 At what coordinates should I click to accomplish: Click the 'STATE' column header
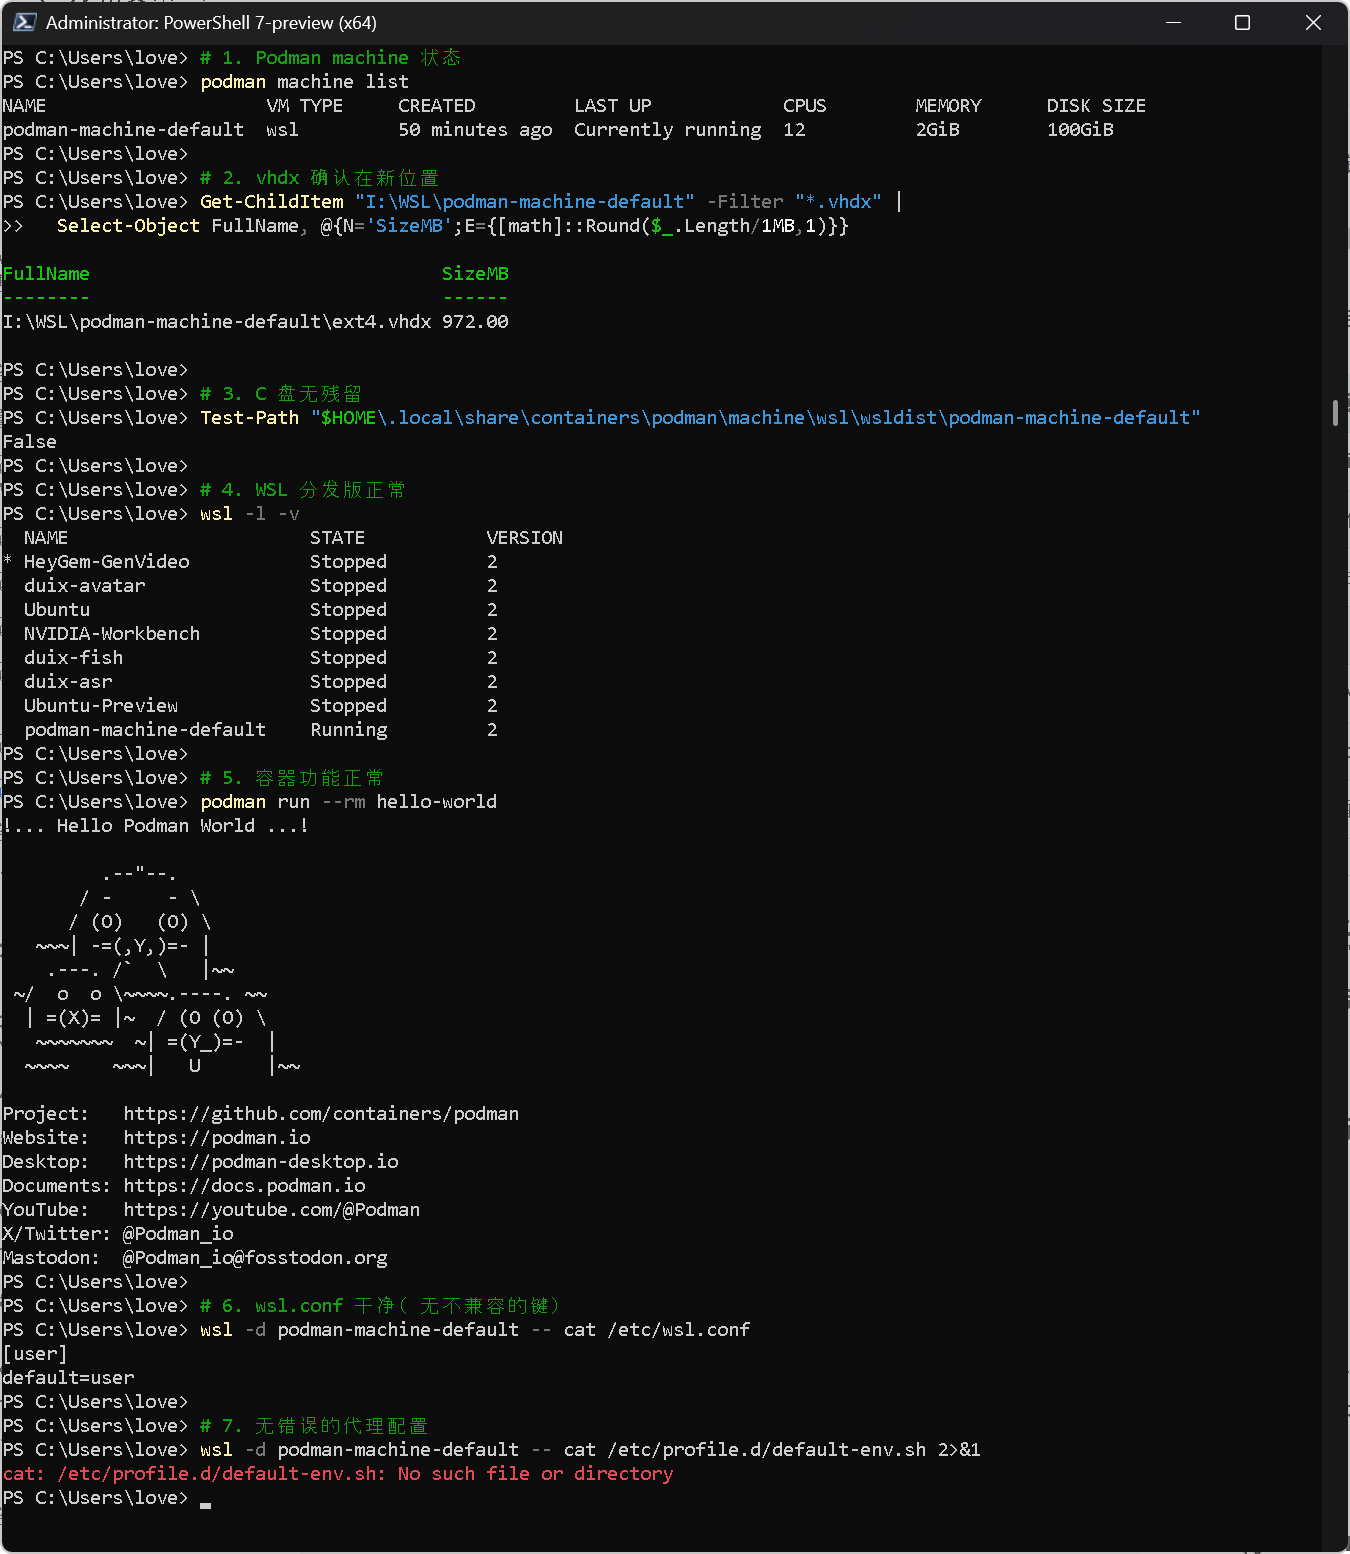337,538
